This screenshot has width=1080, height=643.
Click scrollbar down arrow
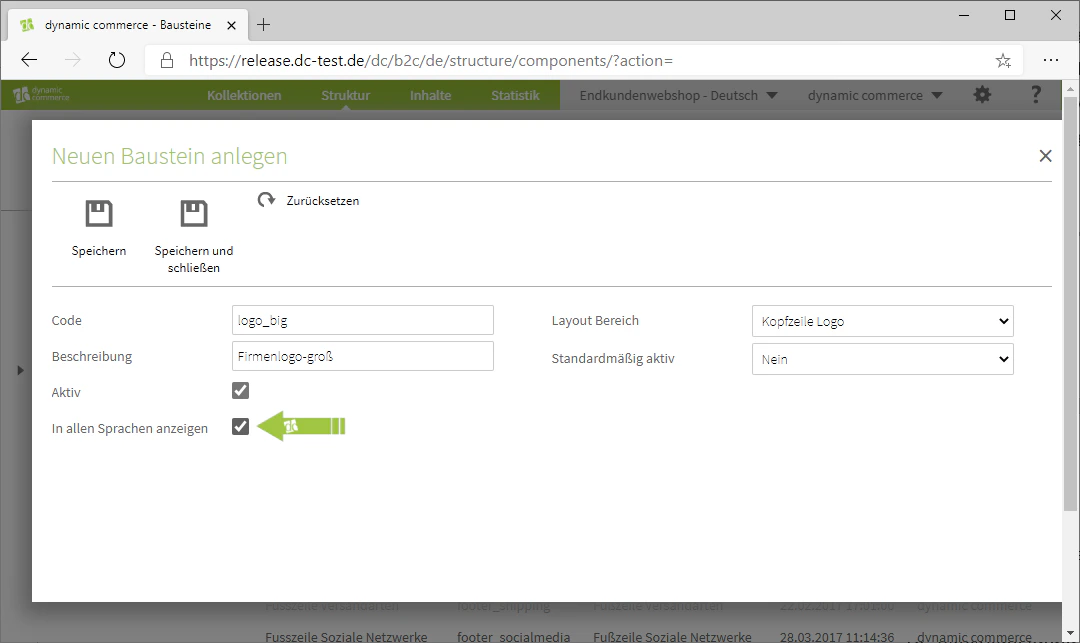coord(1070,632)
